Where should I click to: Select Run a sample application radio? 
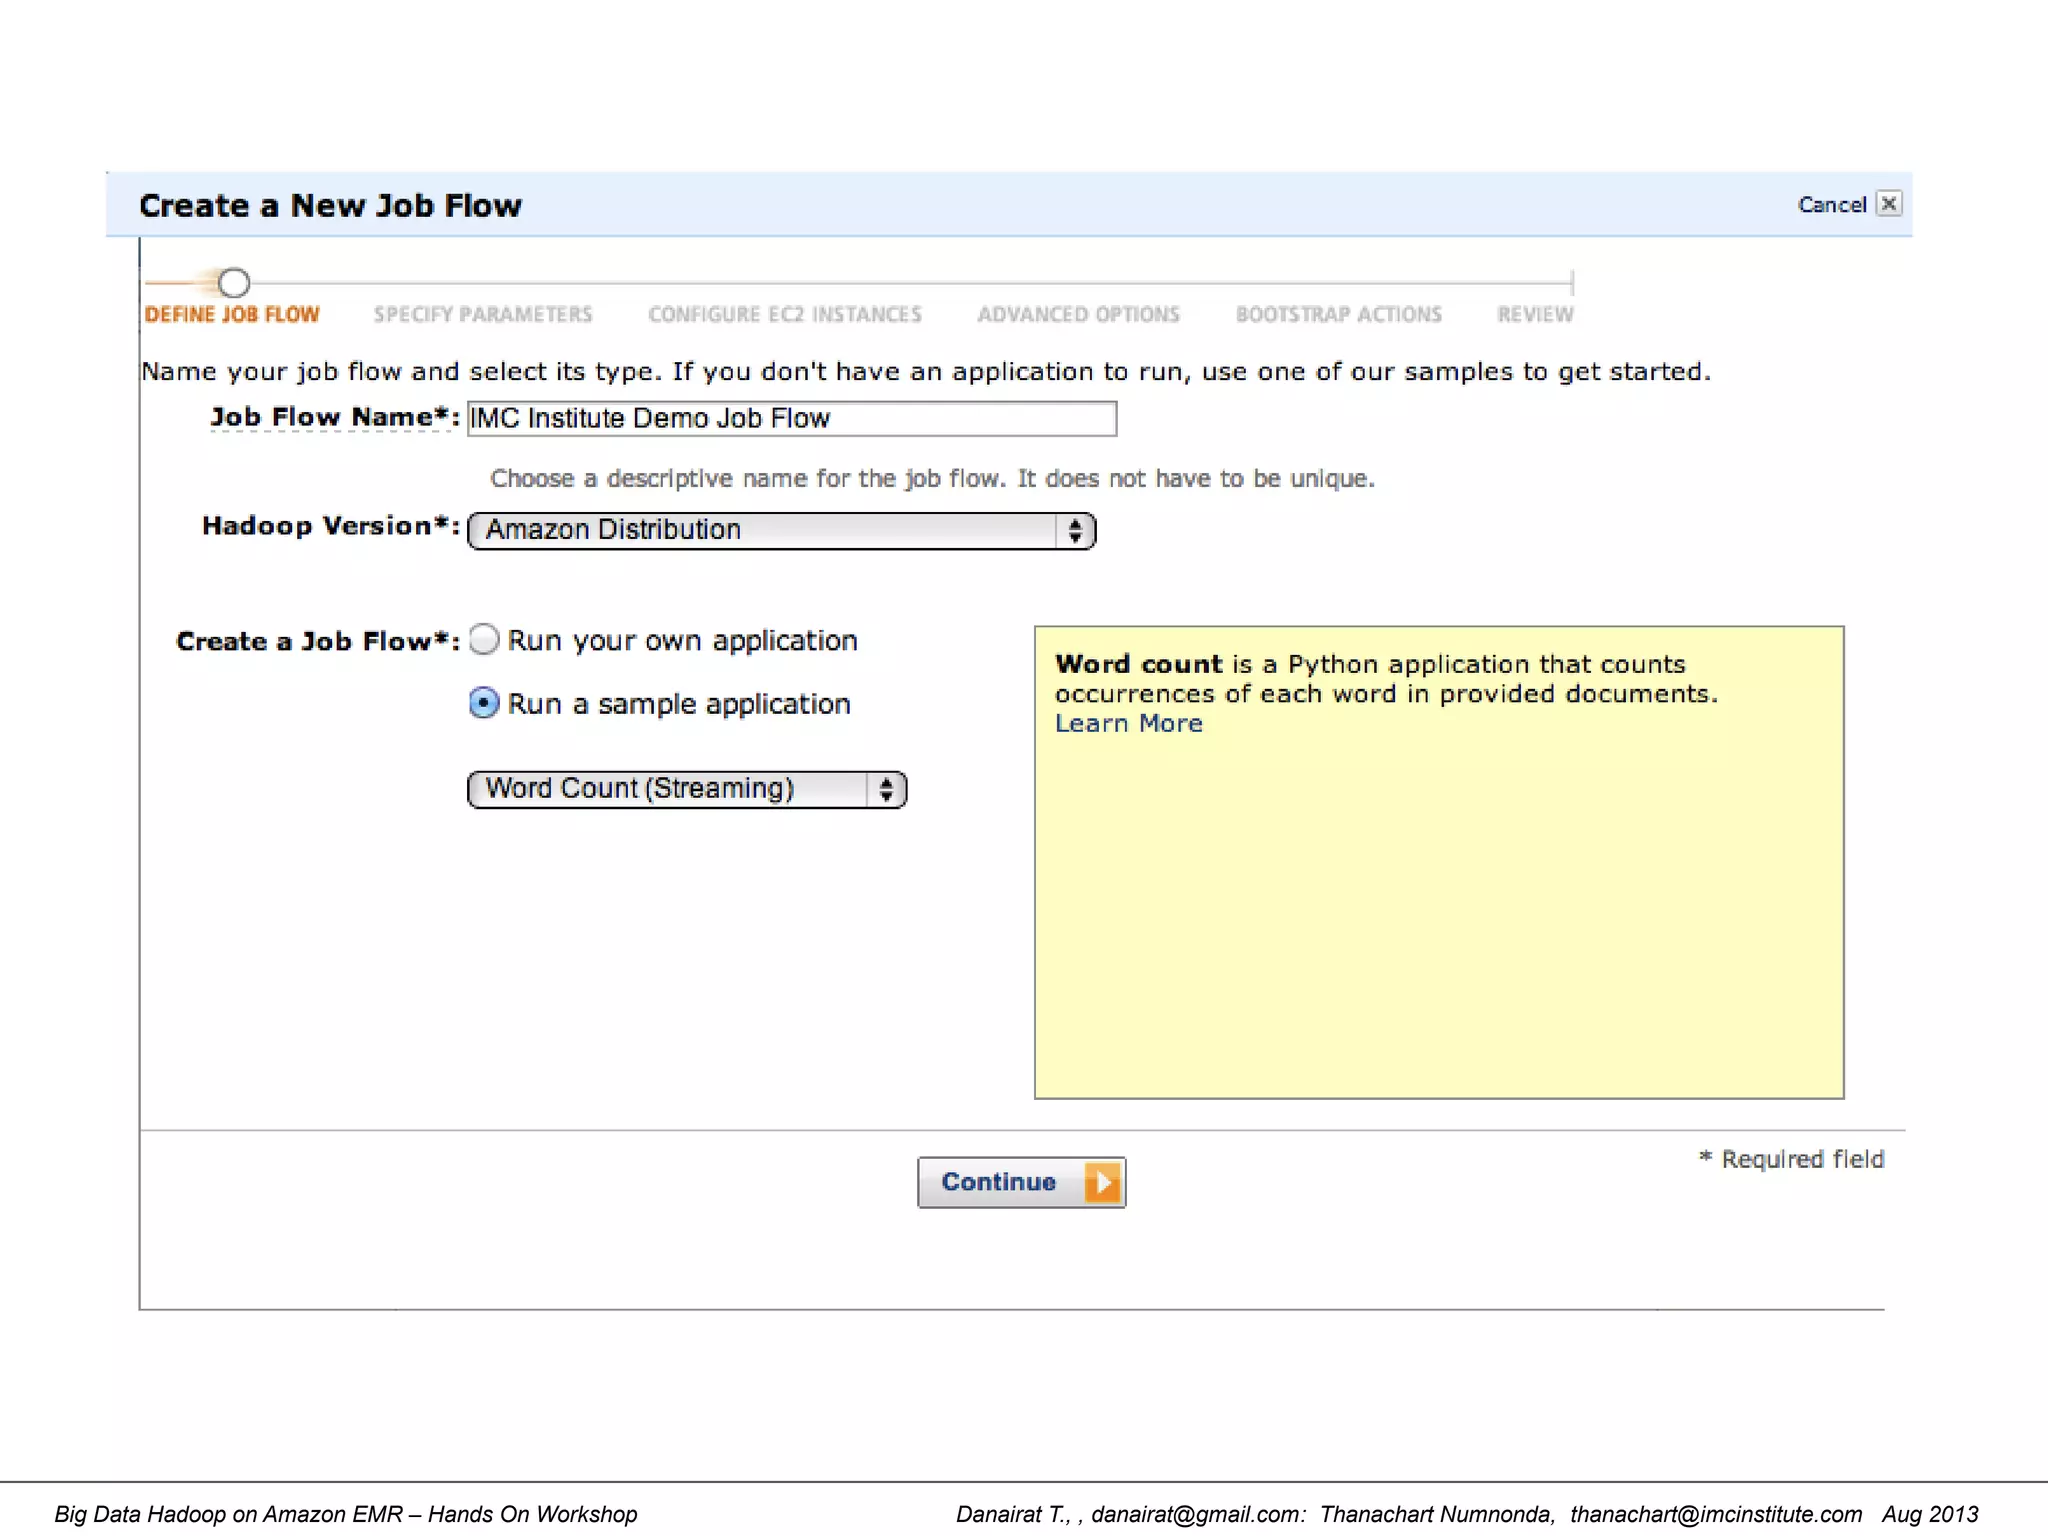[x=484, y=703]
